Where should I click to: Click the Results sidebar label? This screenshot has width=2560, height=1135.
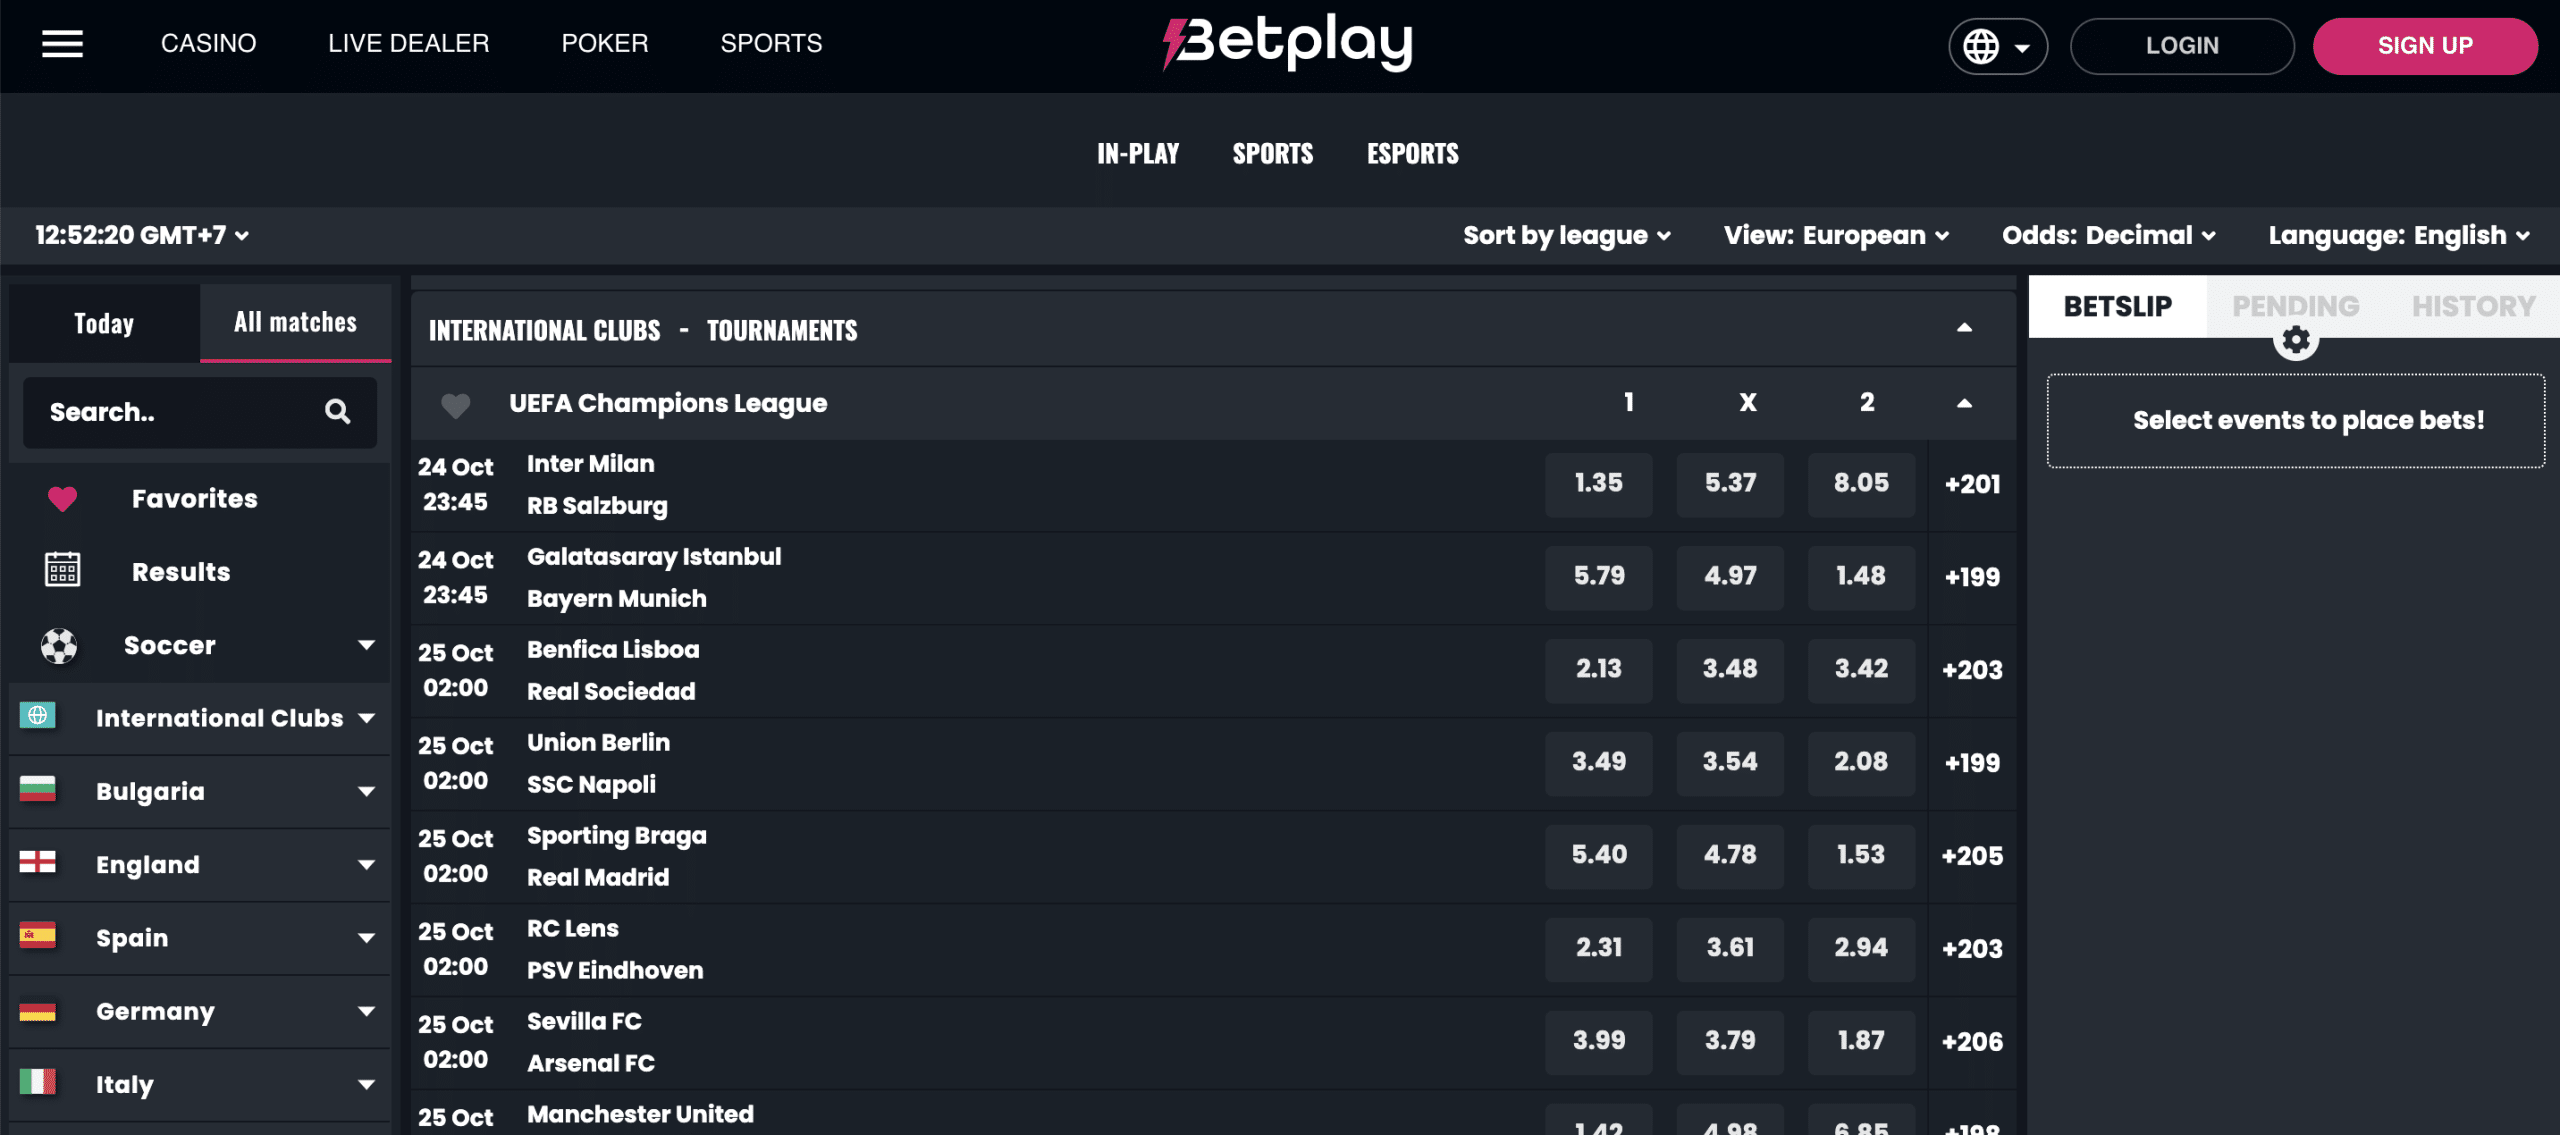coord(181,572)
